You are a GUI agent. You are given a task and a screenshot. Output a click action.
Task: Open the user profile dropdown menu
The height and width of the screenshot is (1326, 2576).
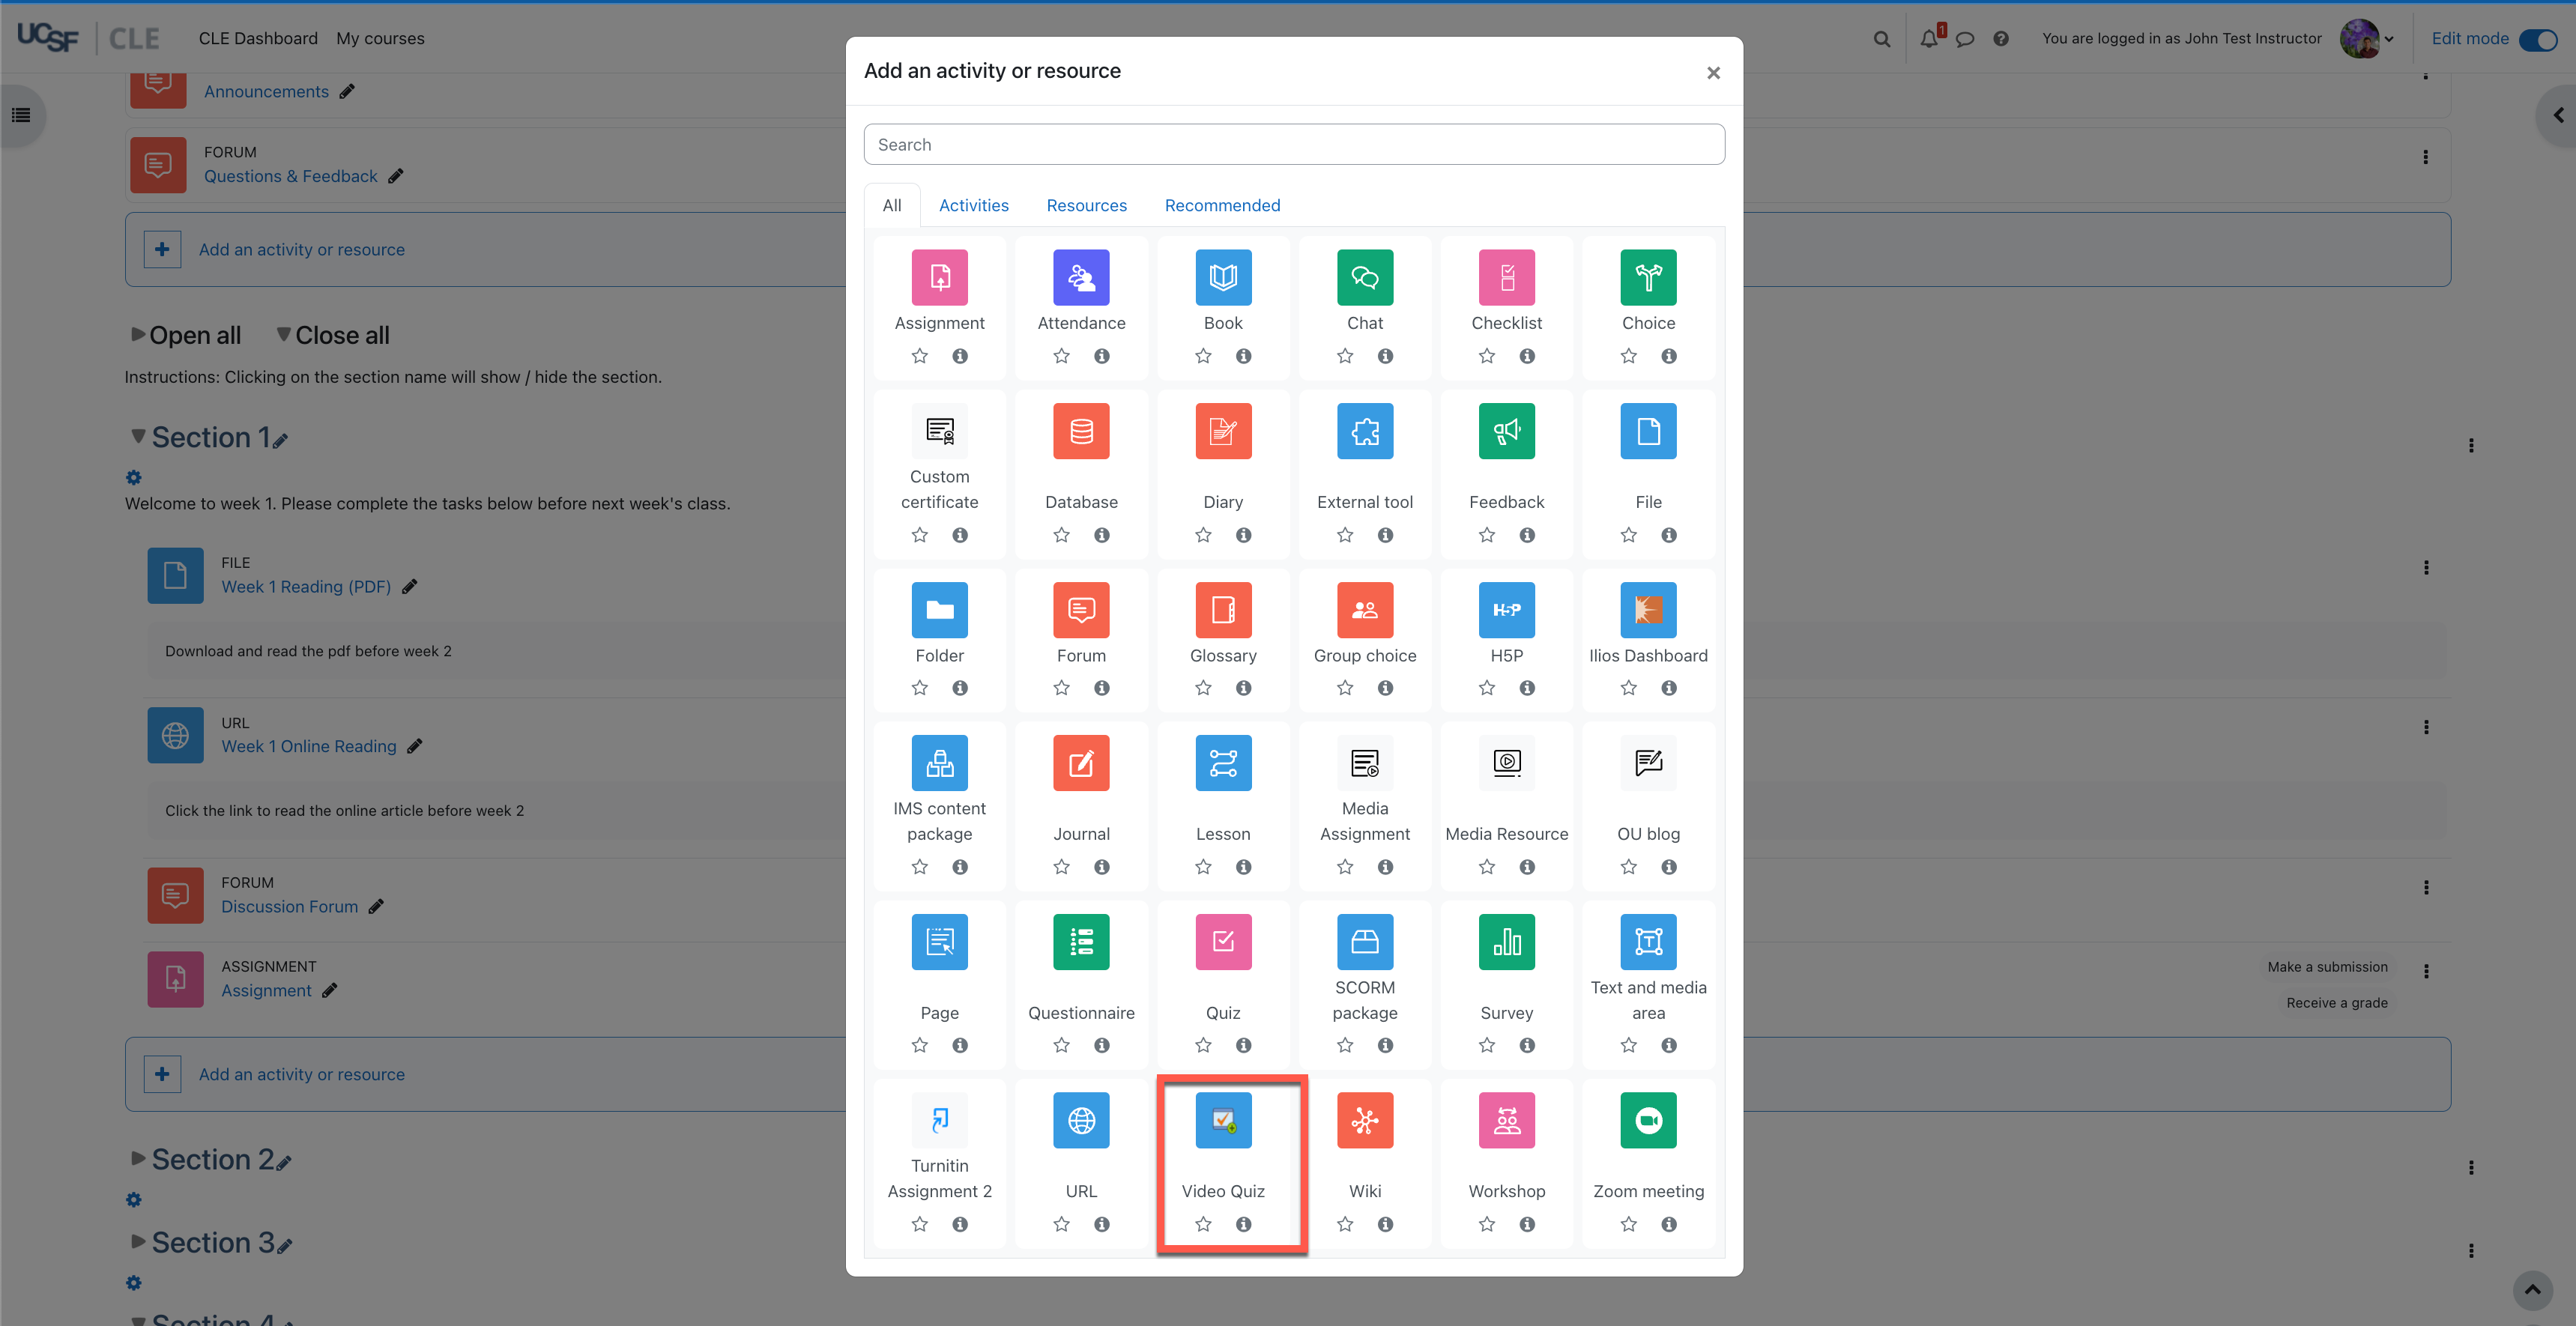2367,39
